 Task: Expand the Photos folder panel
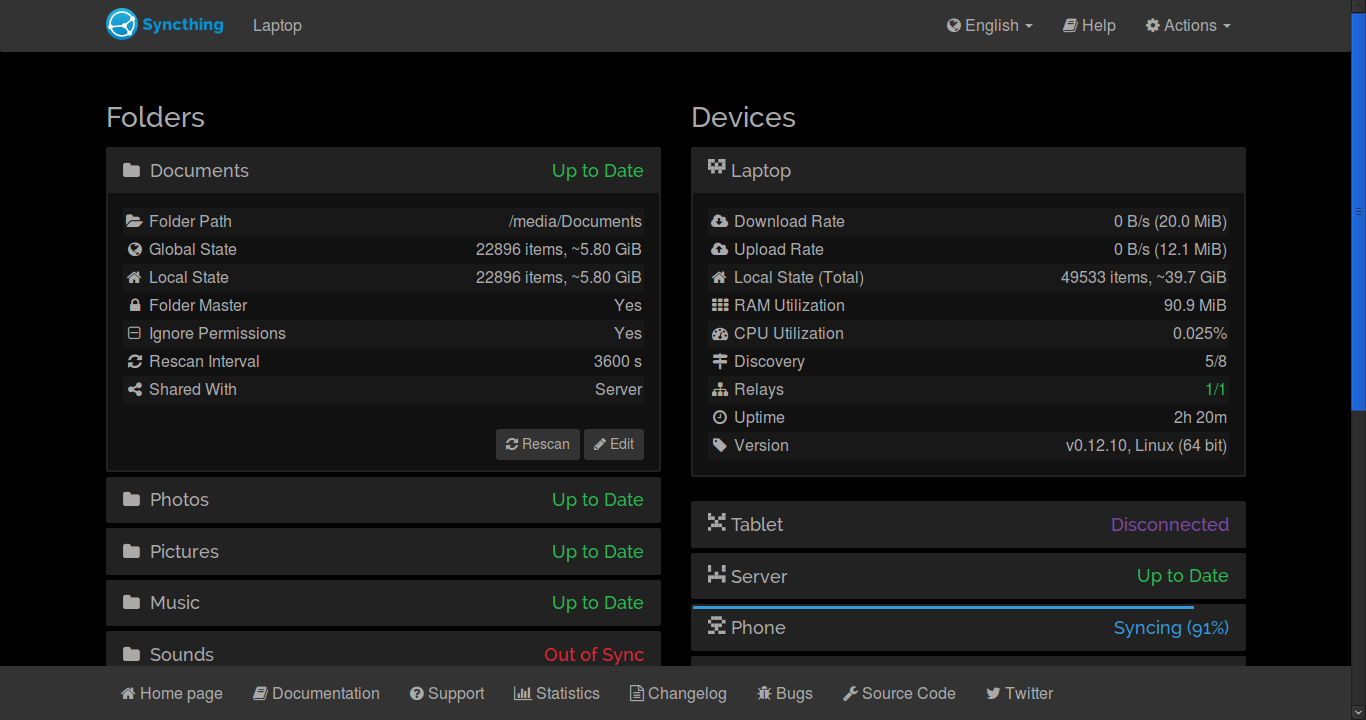pyautogui.click(x=383, y=500)
